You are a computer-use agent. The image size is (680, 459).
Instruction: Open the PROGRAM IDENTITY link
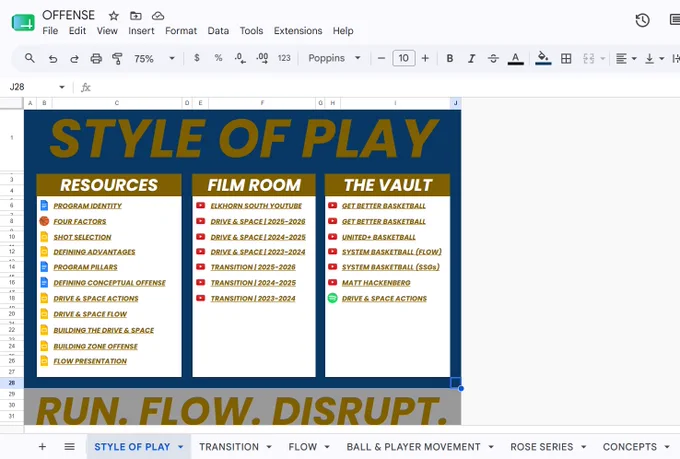pos(88,206)
